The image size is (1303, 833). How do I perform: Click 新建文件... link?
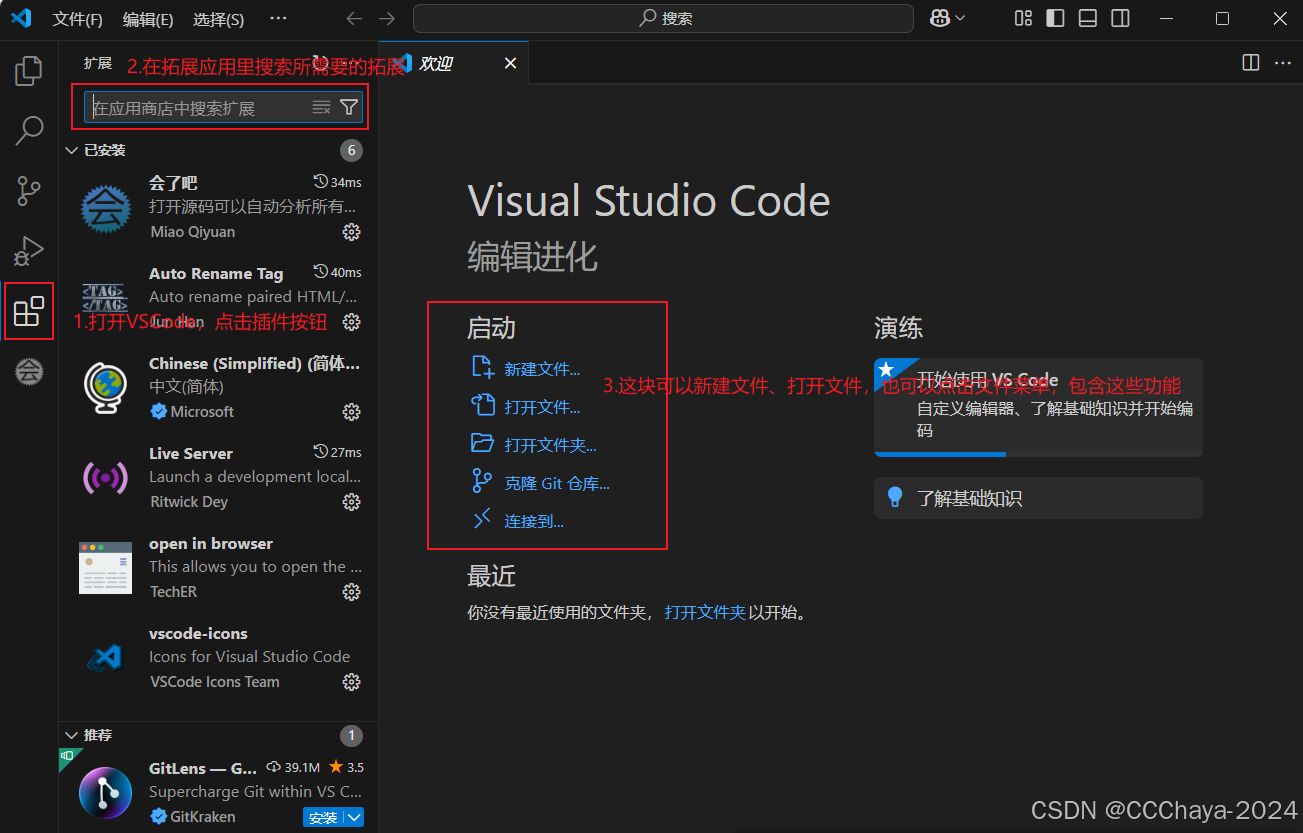(542, 369)
